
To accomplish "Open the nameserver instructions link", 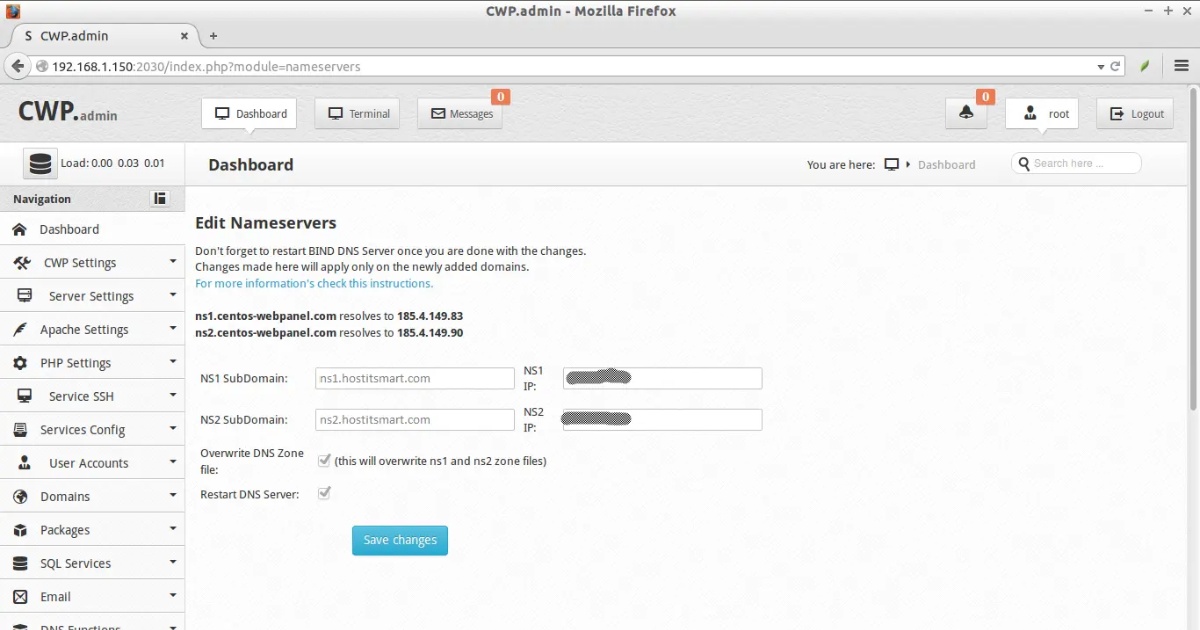I will pos(313,283).
